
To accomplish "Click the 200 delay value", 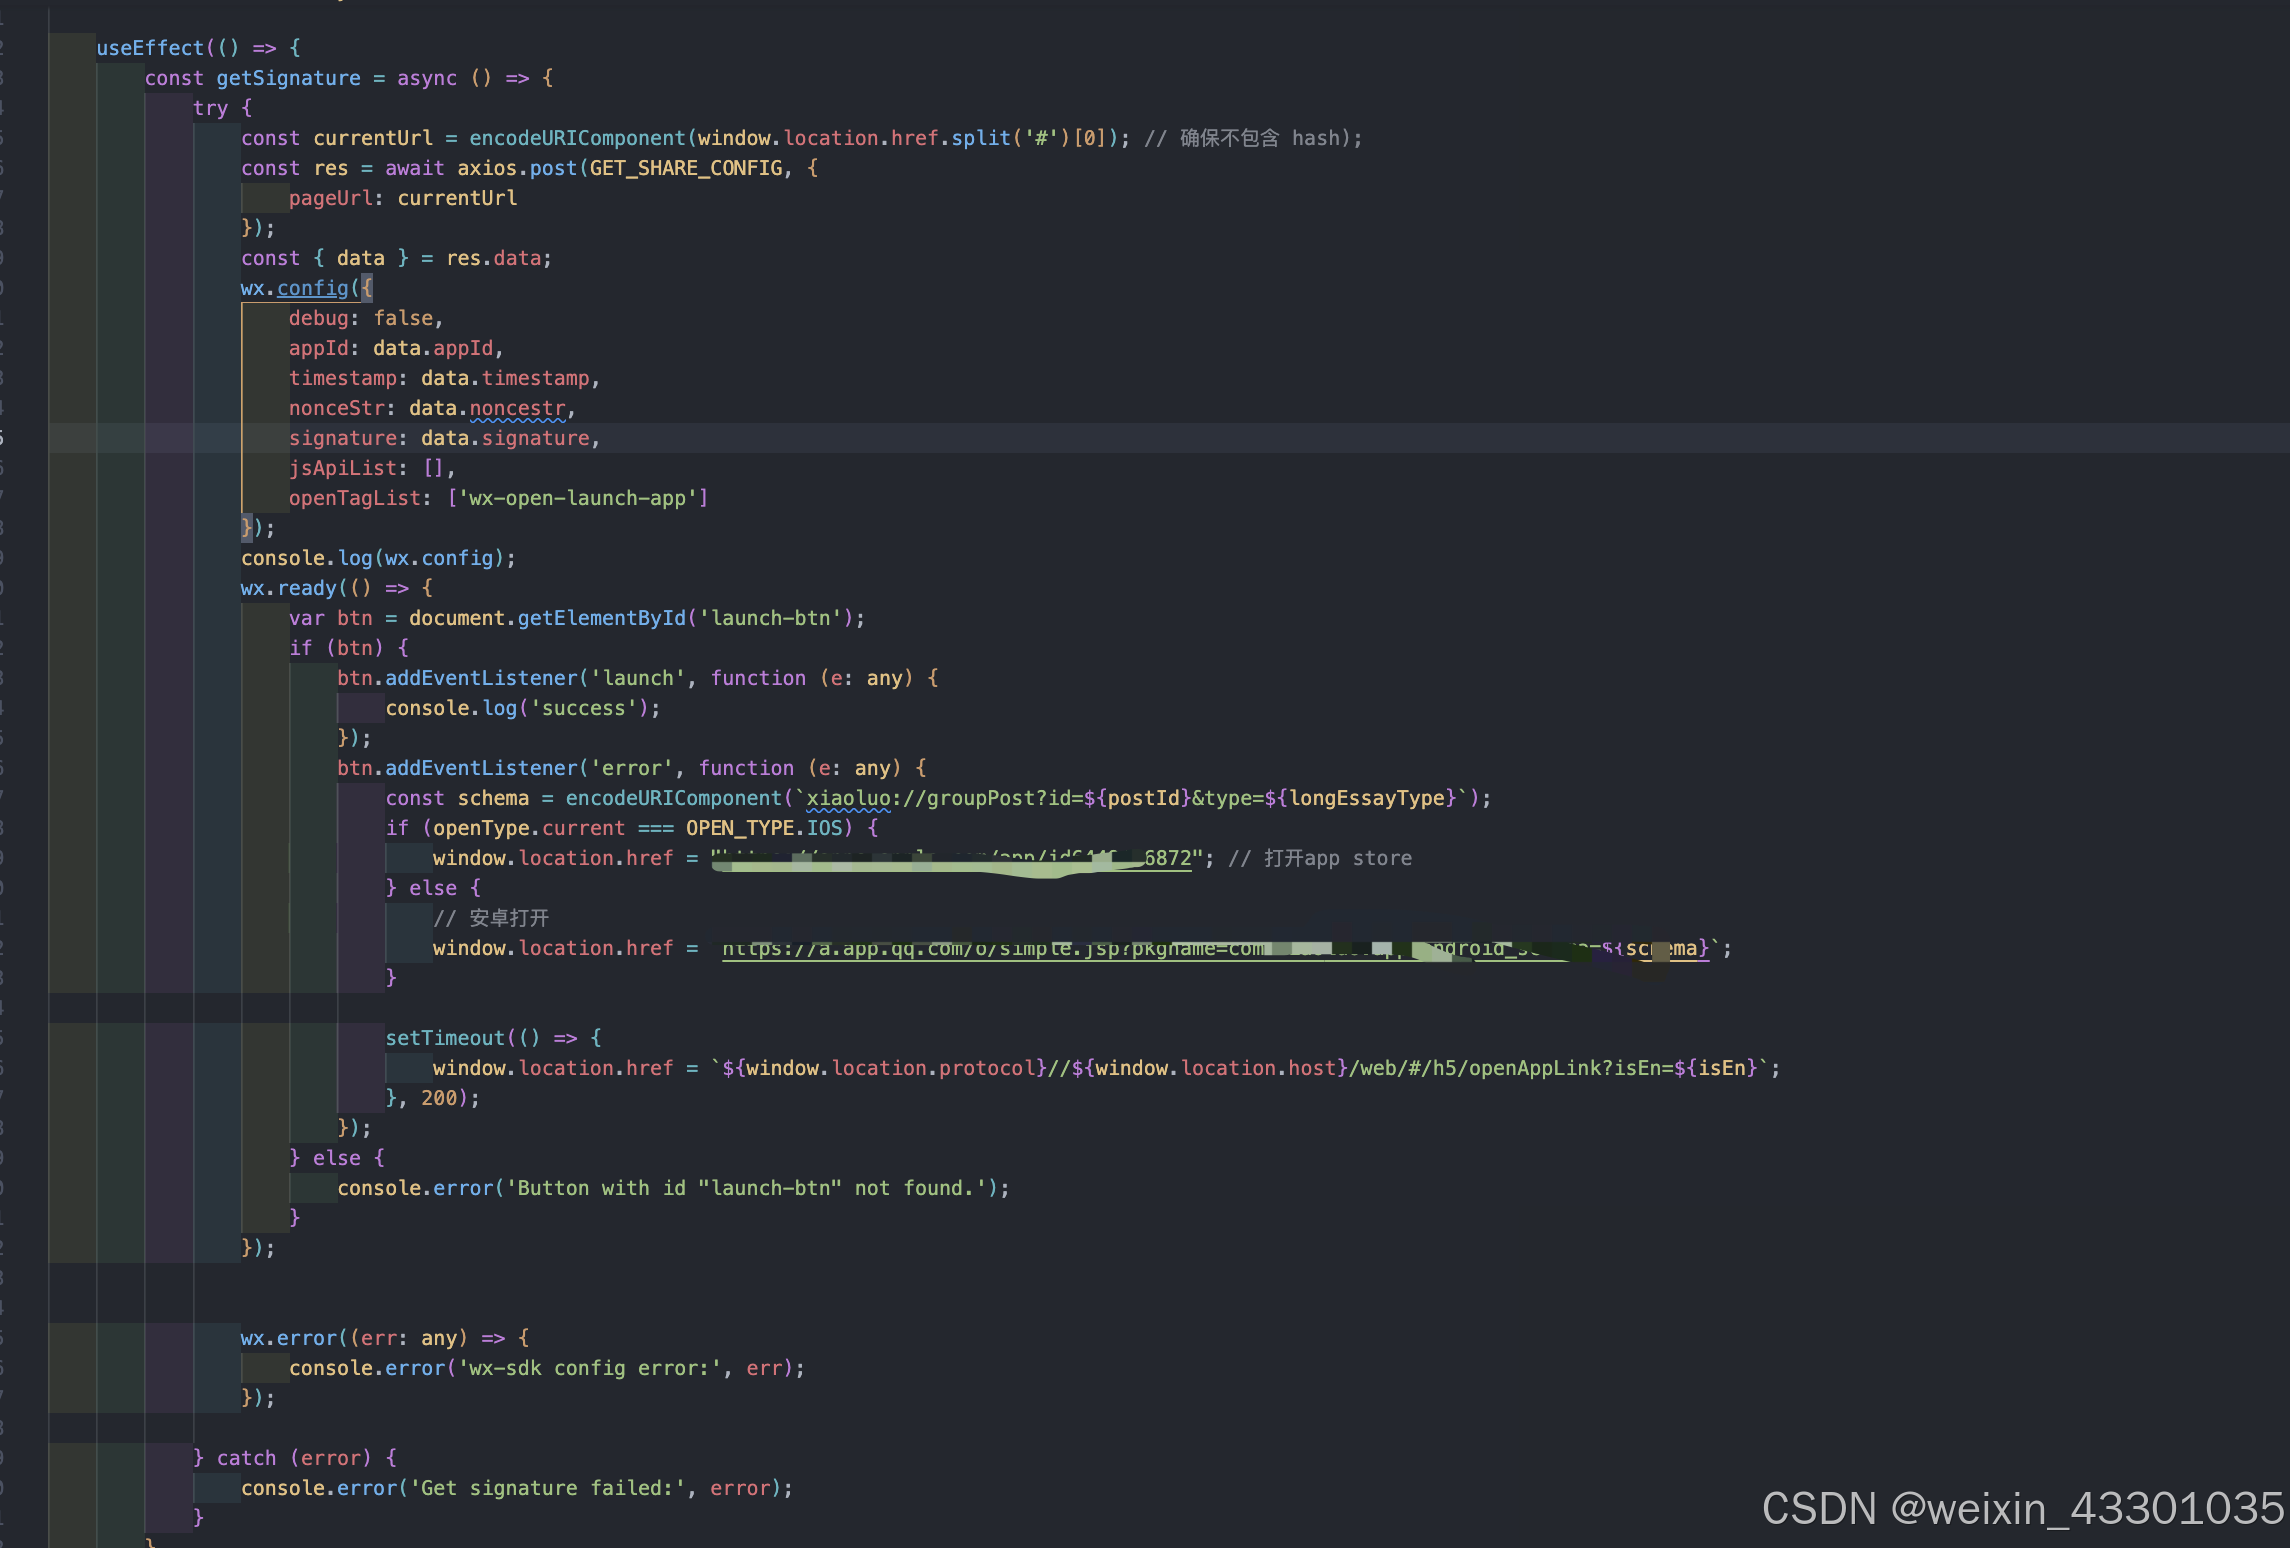I will pos(438,1098).
